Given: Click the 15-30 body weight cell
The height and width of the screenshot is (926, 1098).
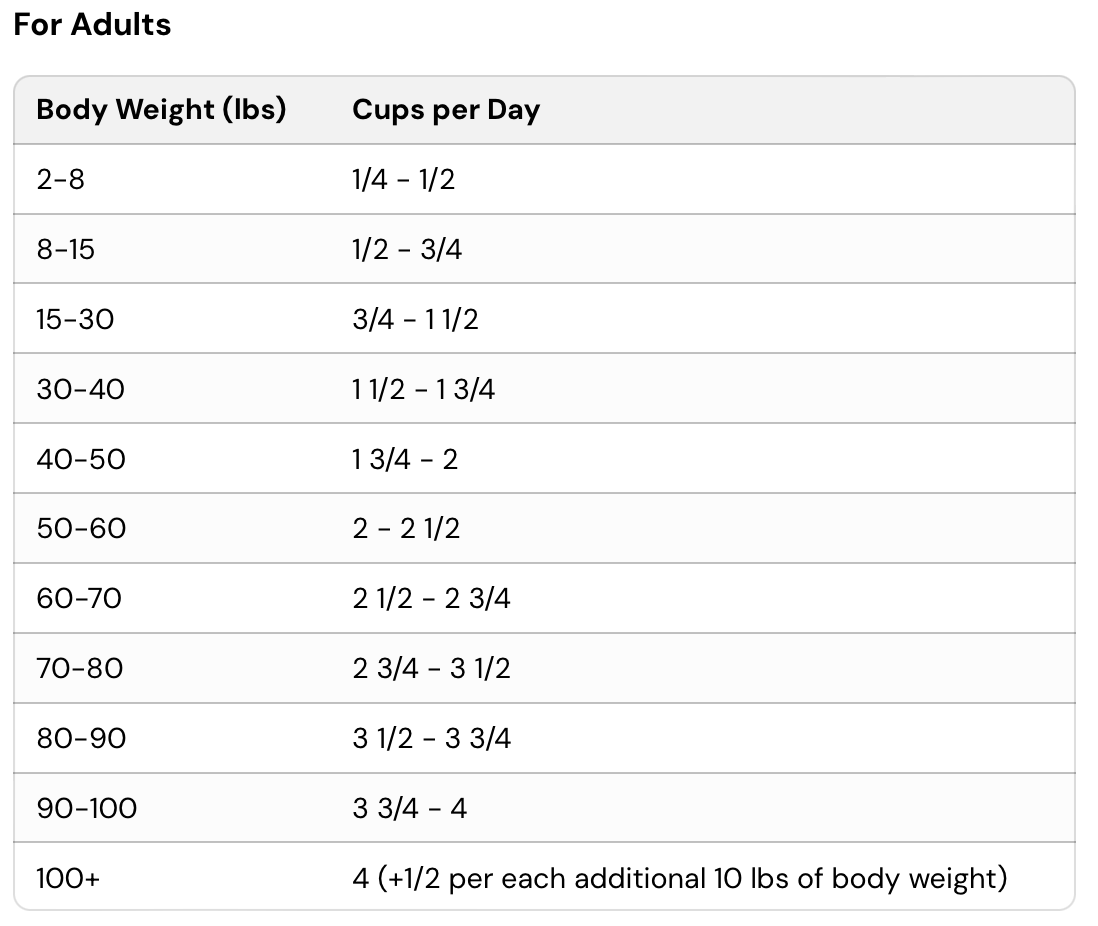Looking at the screenshot, I should pos(75,319).
